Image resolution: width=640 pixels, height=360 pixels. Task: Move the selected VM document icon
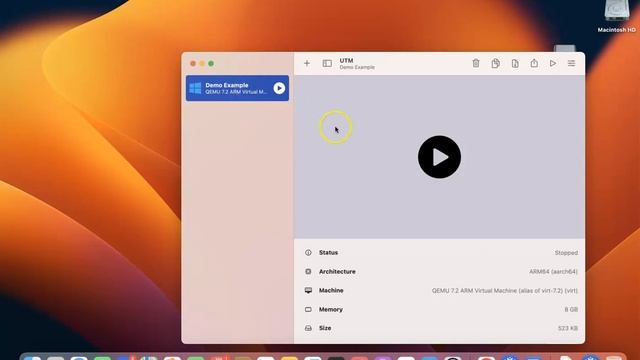[x=515, y=63]
